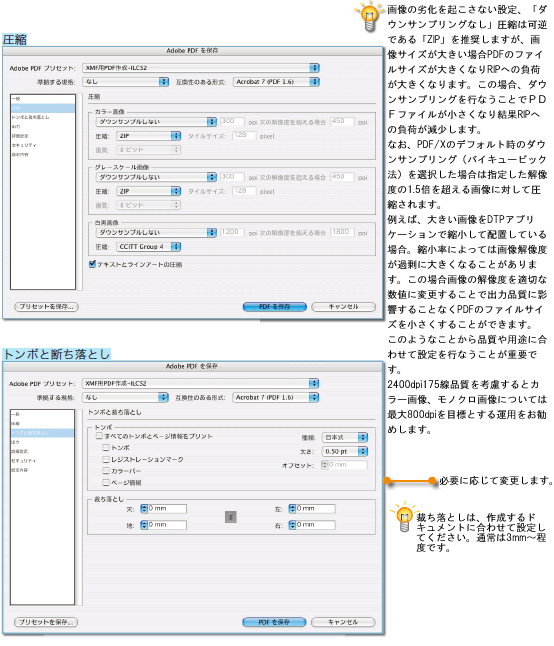Open color image downsampling dropdown

coord(156,122)
